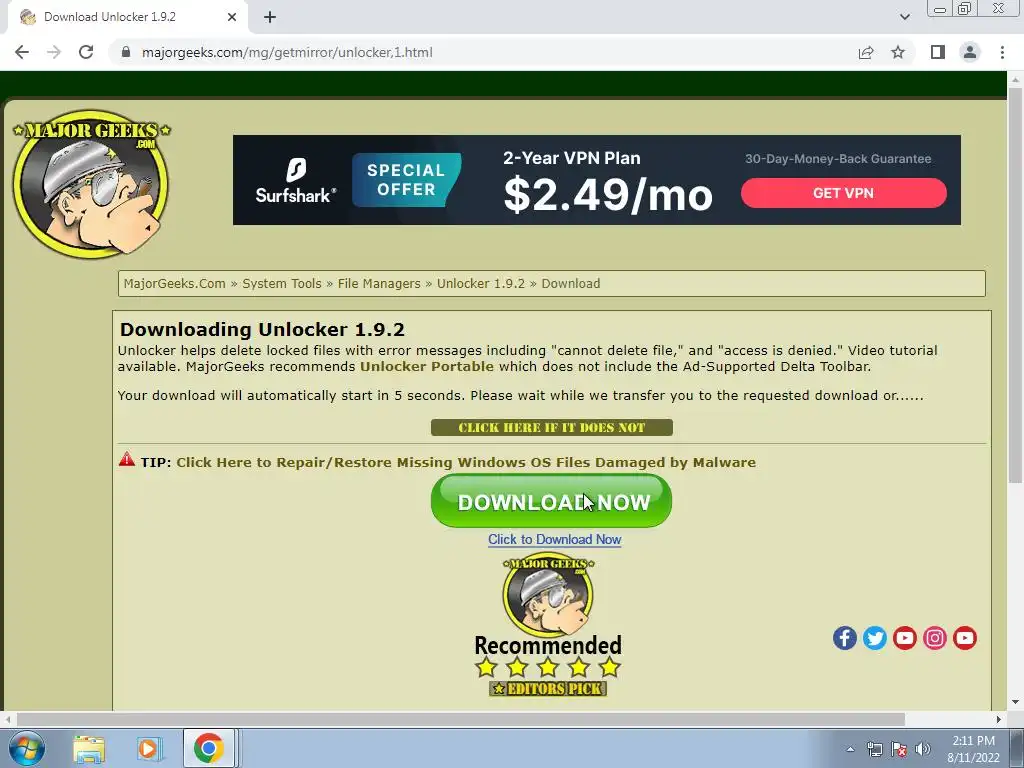Image resolution: width=1024 pixels, height=768 pixels.
Task: Click the browser forward arrow
Action: pyautogui.click(x=54, y=52)
